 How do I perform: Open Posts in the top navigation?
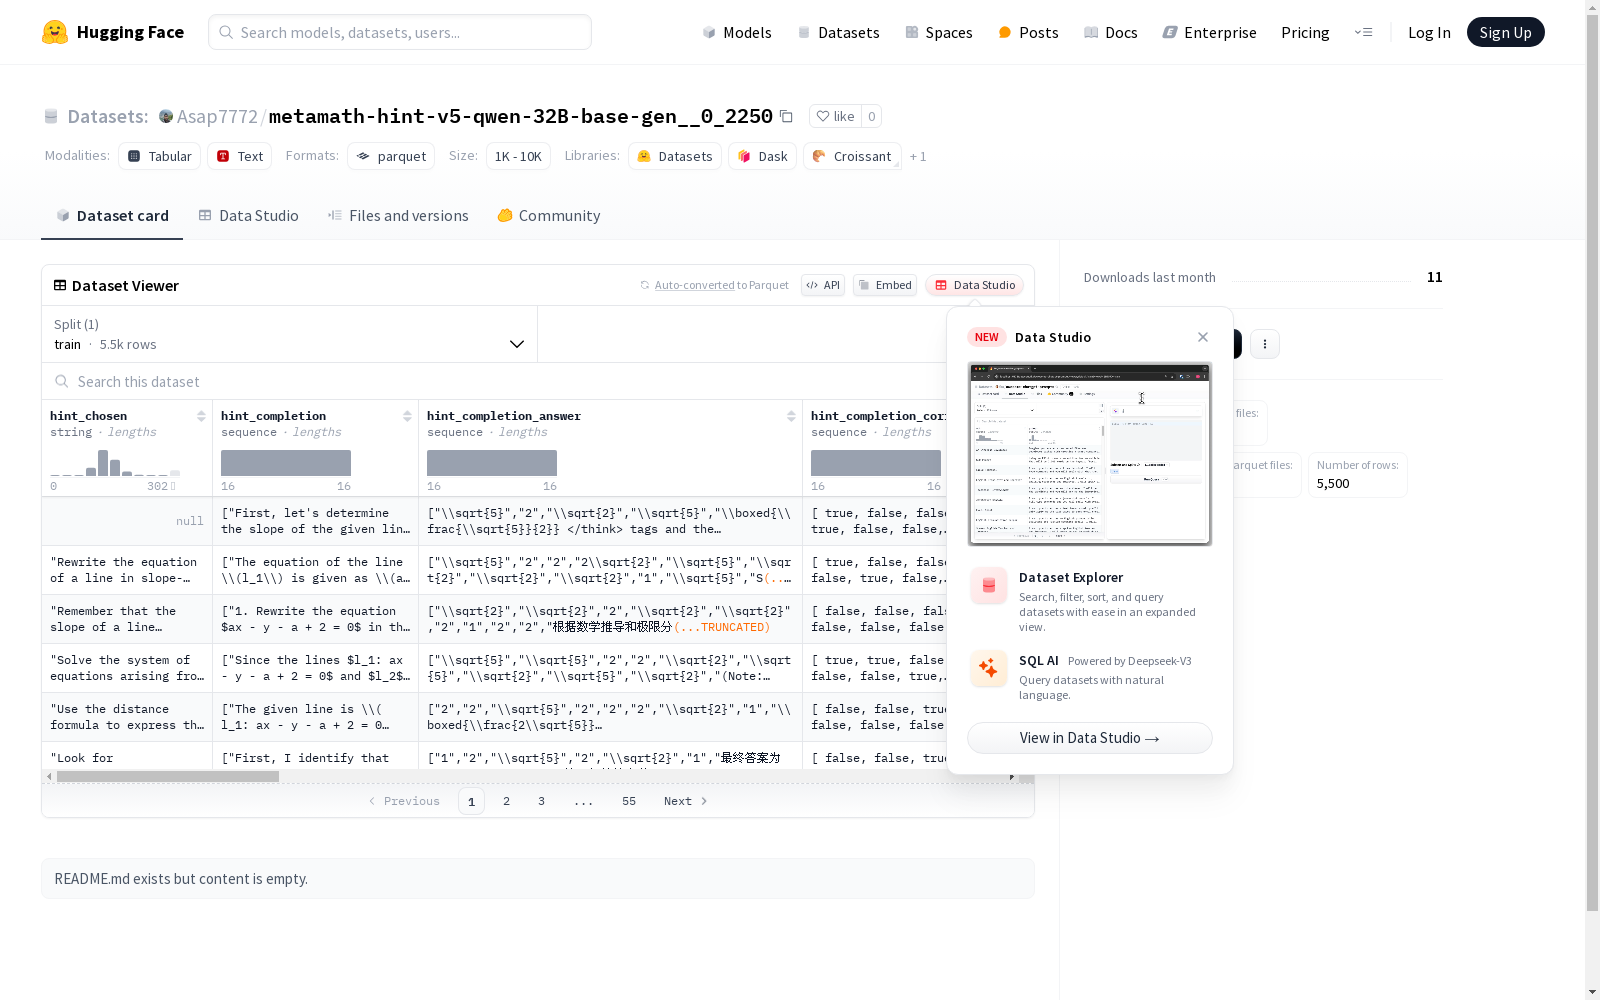tap(1028, 32)
